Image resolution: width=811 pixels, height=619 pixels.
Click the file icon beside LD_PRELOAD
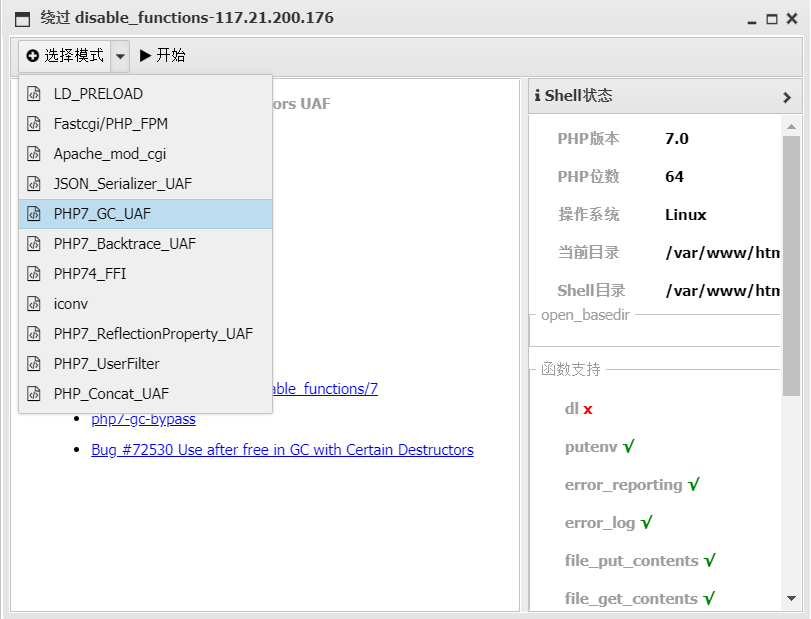tap(34, 94)
